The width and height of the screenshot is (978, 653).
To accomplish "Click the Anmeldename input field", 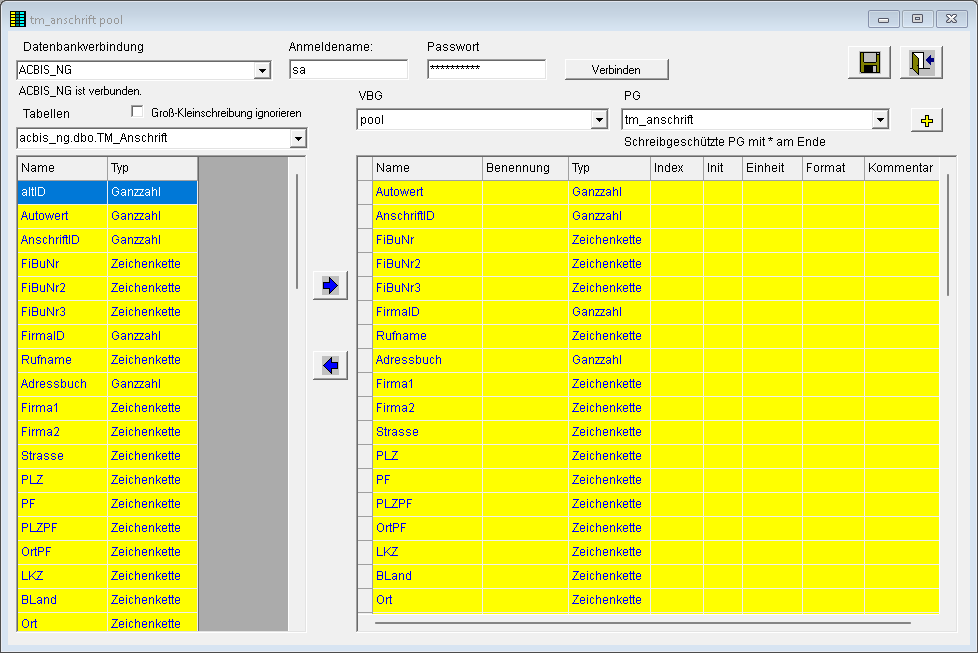I will point(348,69).
